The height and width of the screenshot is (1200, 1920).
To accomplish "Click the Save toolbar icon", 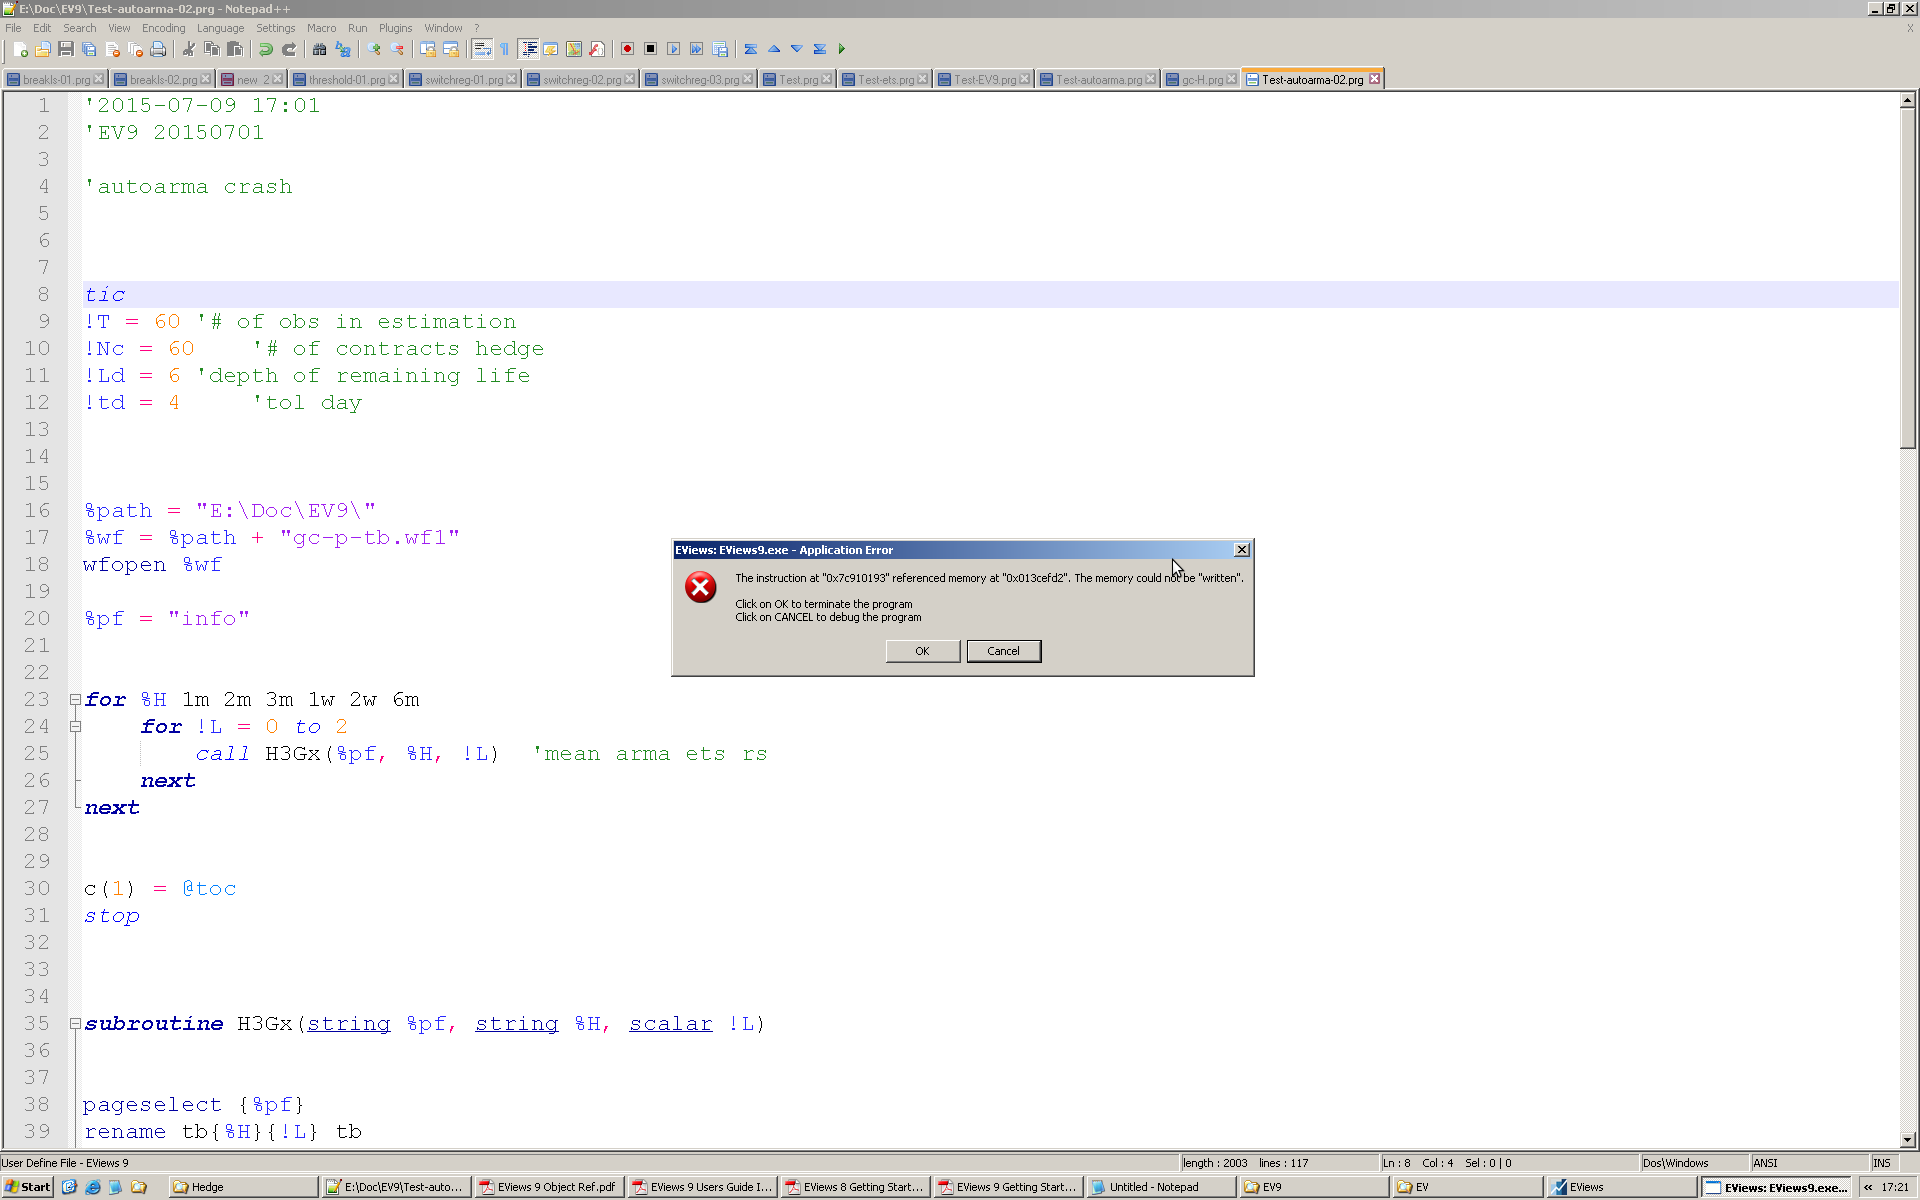I will tap(65, 49).
